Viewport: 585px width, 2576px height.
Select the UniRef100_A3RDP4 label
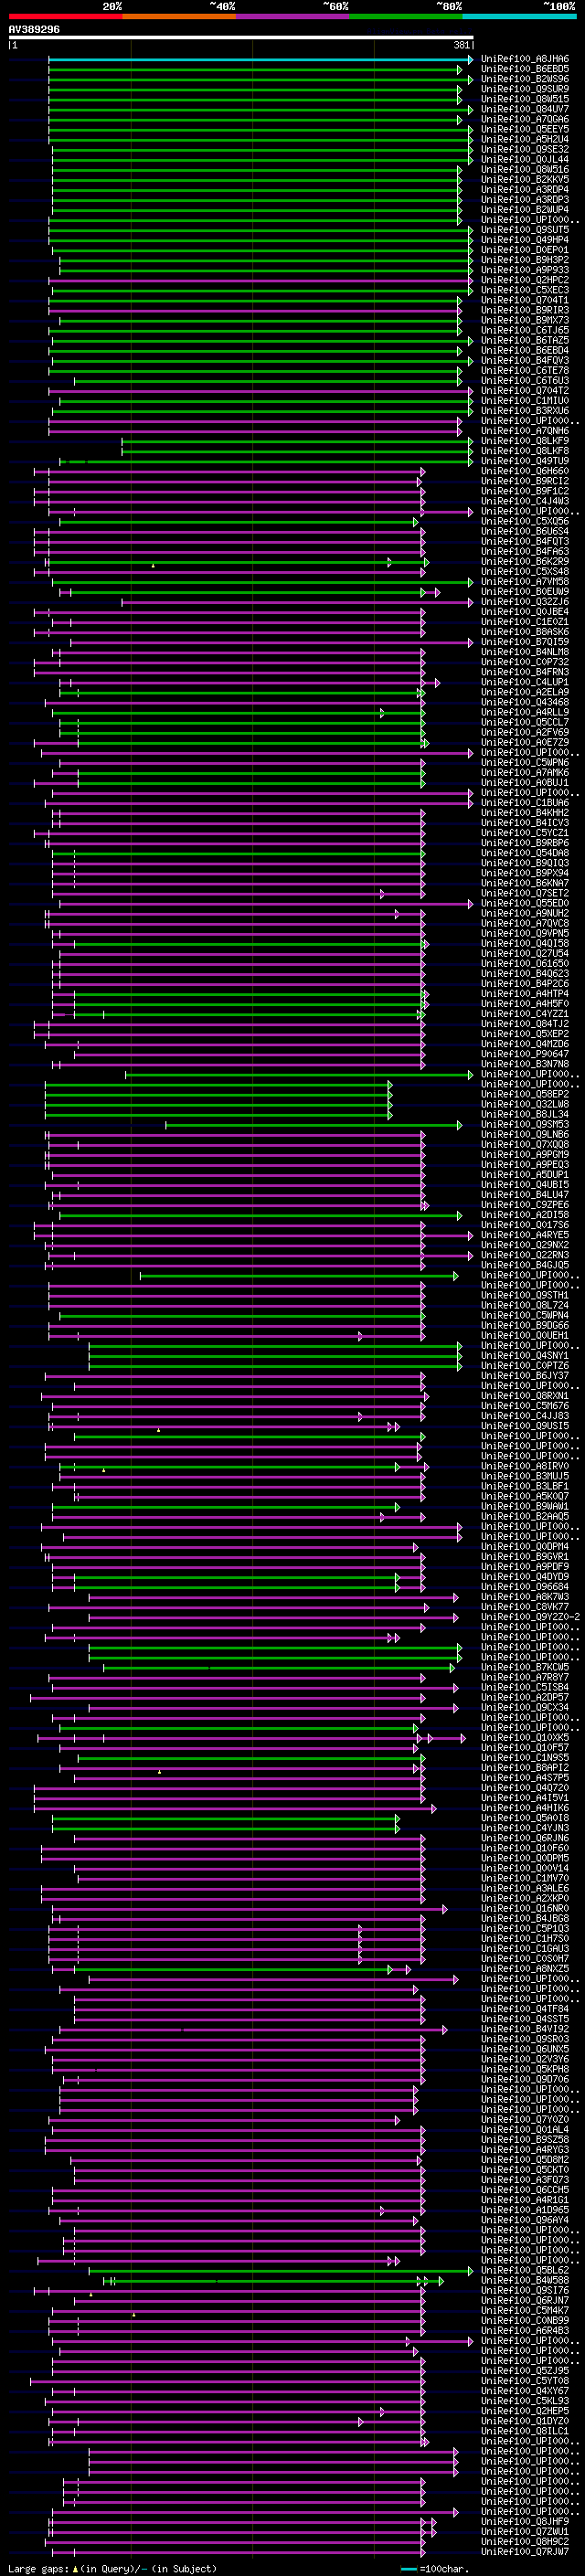point(524,189)
